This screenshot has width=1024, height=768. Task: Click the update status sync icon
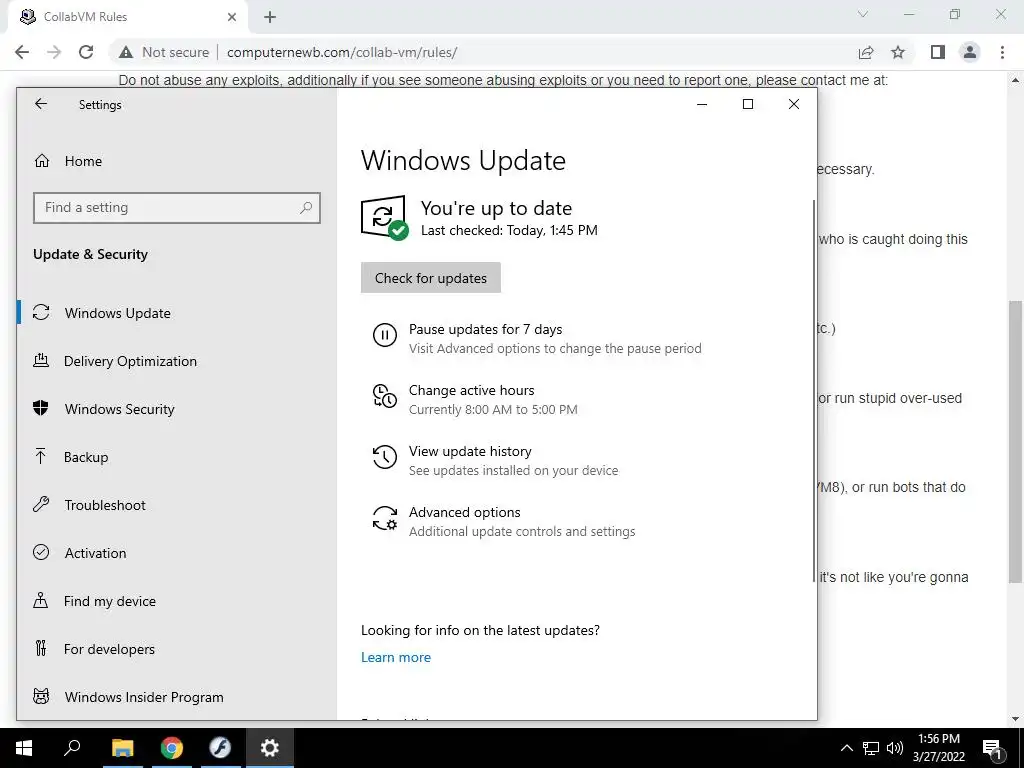coord(384,217)
